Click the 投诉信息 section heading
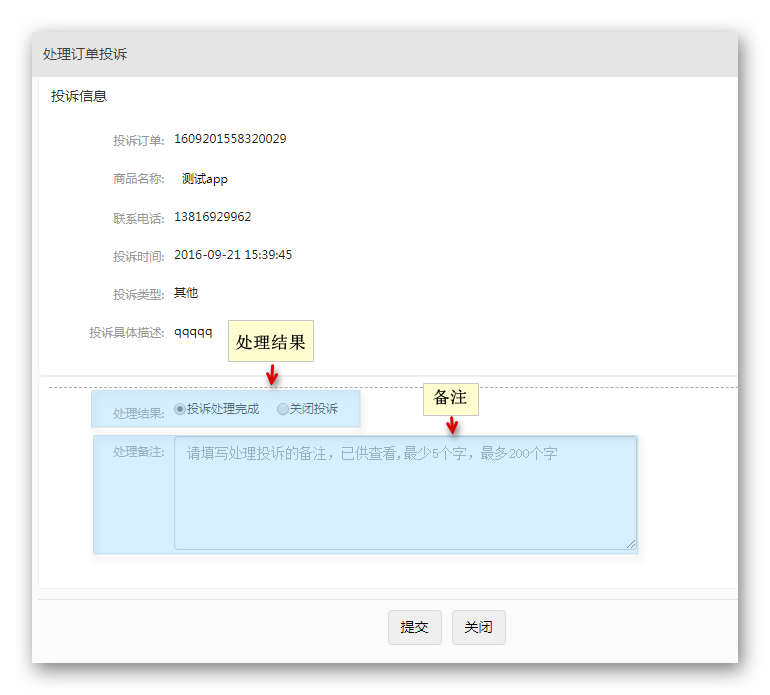This screenshot has width=770, height=695. pyautogui.click(x=79, y=96)
